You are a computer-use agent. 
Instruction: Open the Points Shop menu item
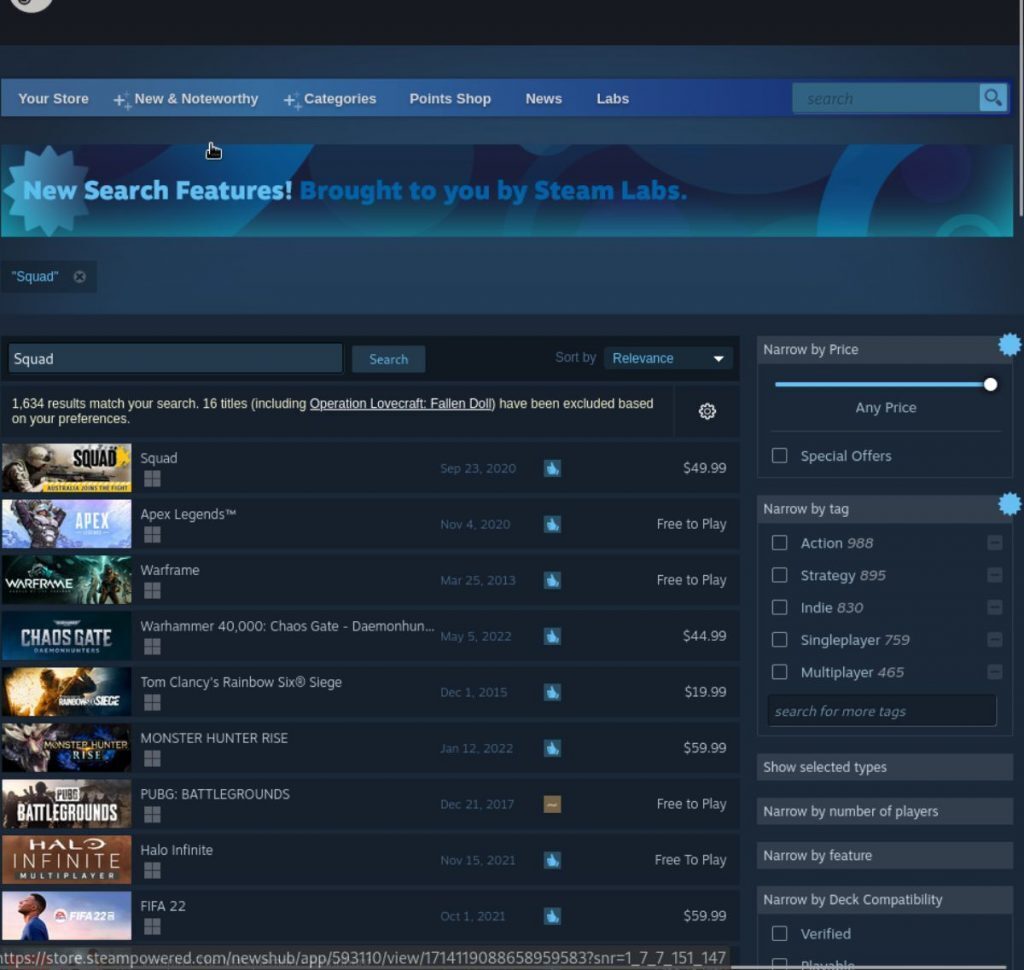(450, 98)
